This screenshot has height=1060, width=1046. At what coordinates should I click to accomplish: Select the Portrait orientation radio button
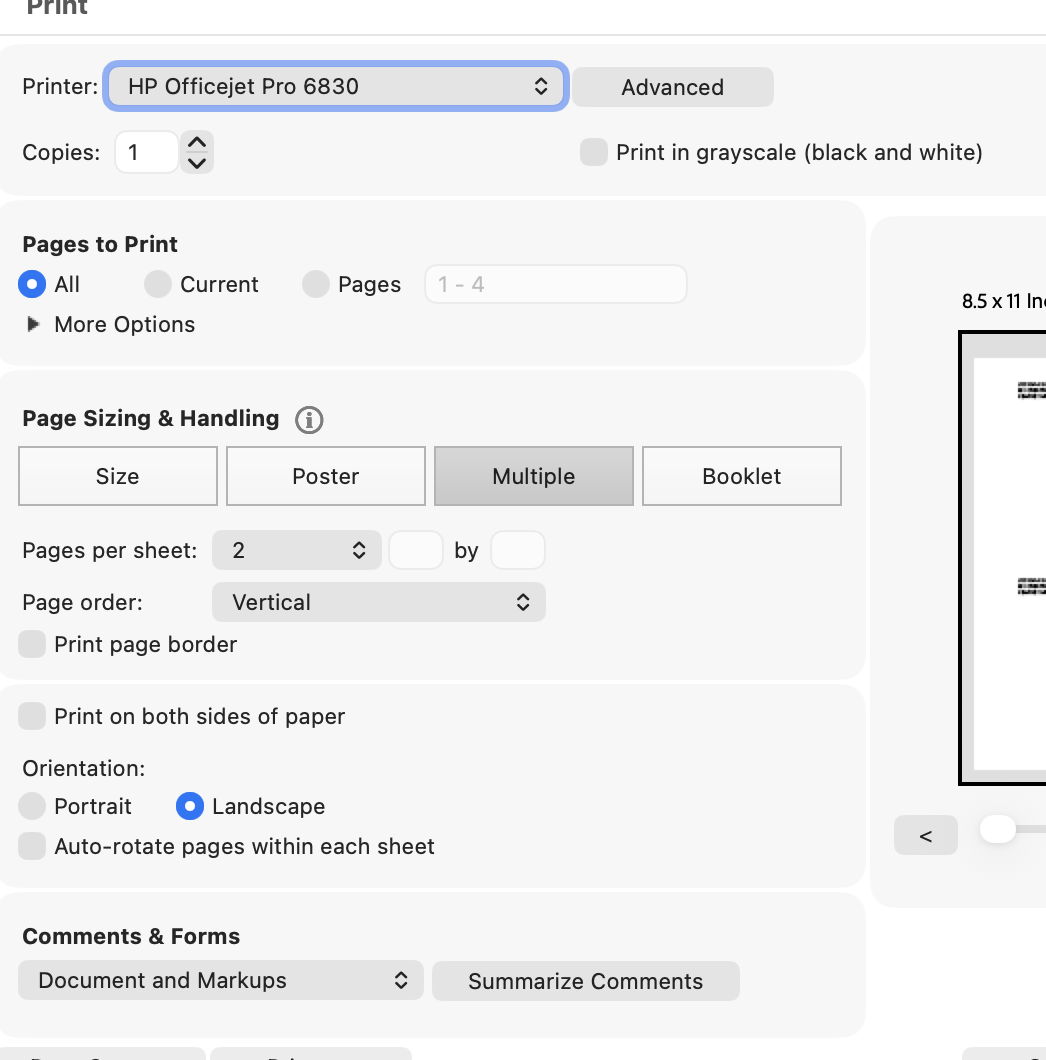tap(32, 806)
